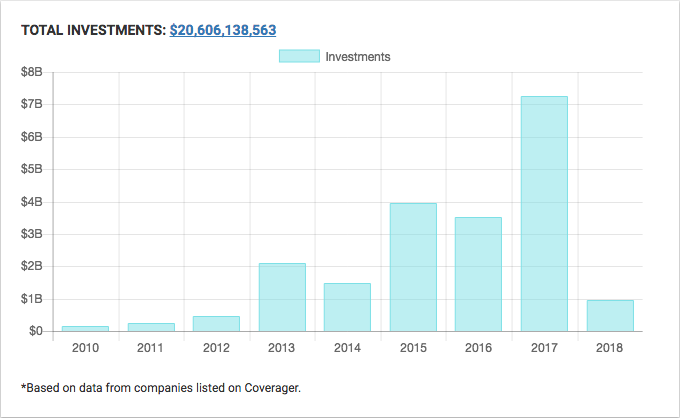Click the 2018 investments bar
The width and height of the screenshot is (680, 418).
pos(609,315)
